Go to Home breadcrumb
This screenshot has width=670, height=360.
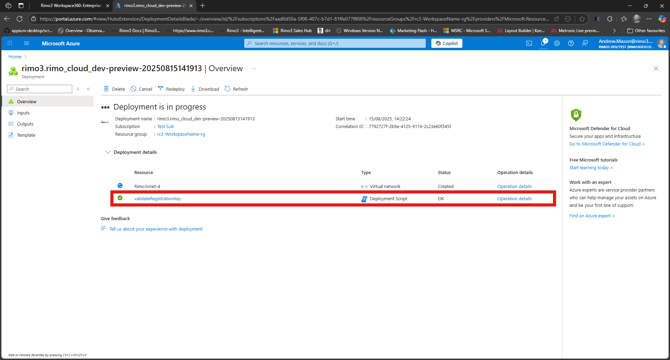click(15, 56)
